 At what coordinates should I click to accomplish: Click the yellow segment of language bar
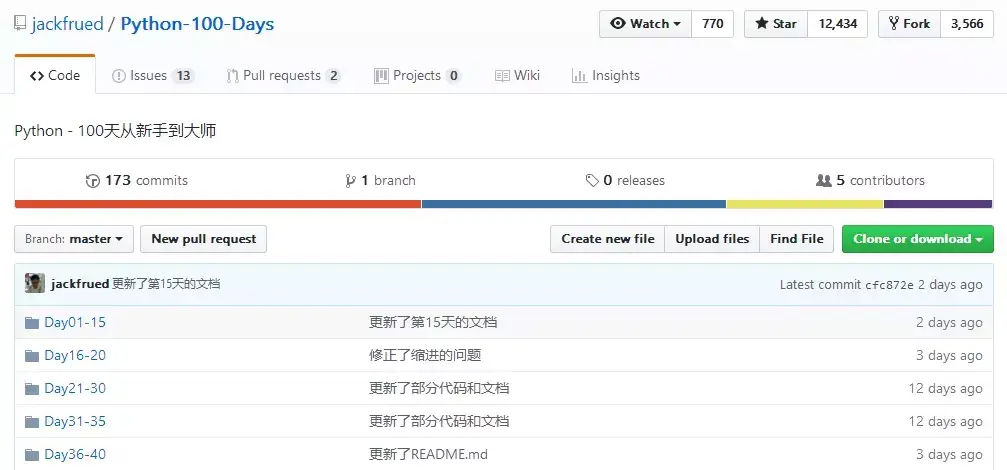pyautogui.click(x=805, y=204)
